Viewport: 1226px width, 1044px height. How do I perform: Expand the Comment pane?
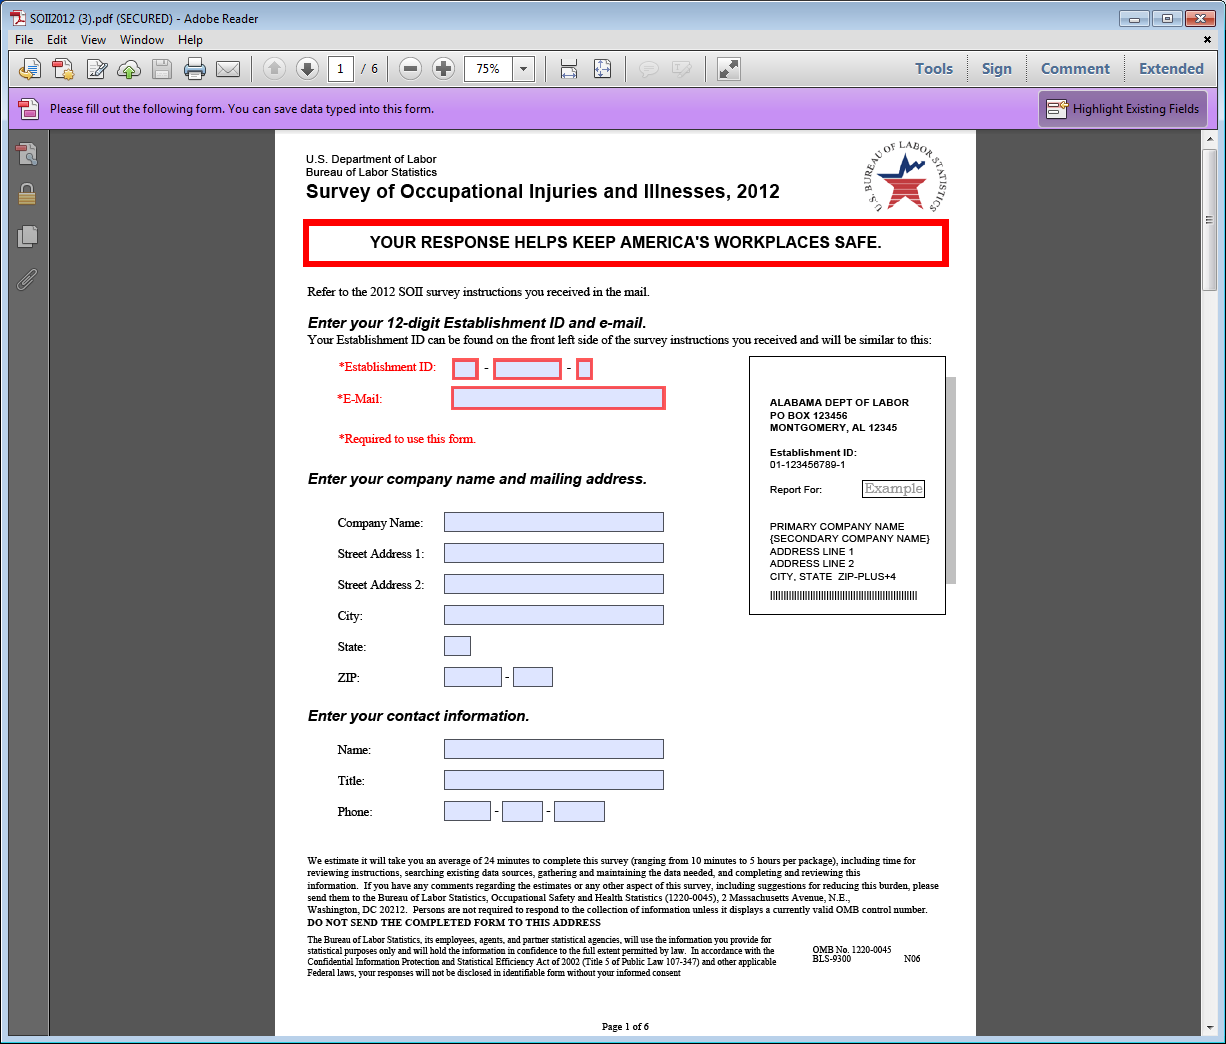click(x=1075, y=69)
